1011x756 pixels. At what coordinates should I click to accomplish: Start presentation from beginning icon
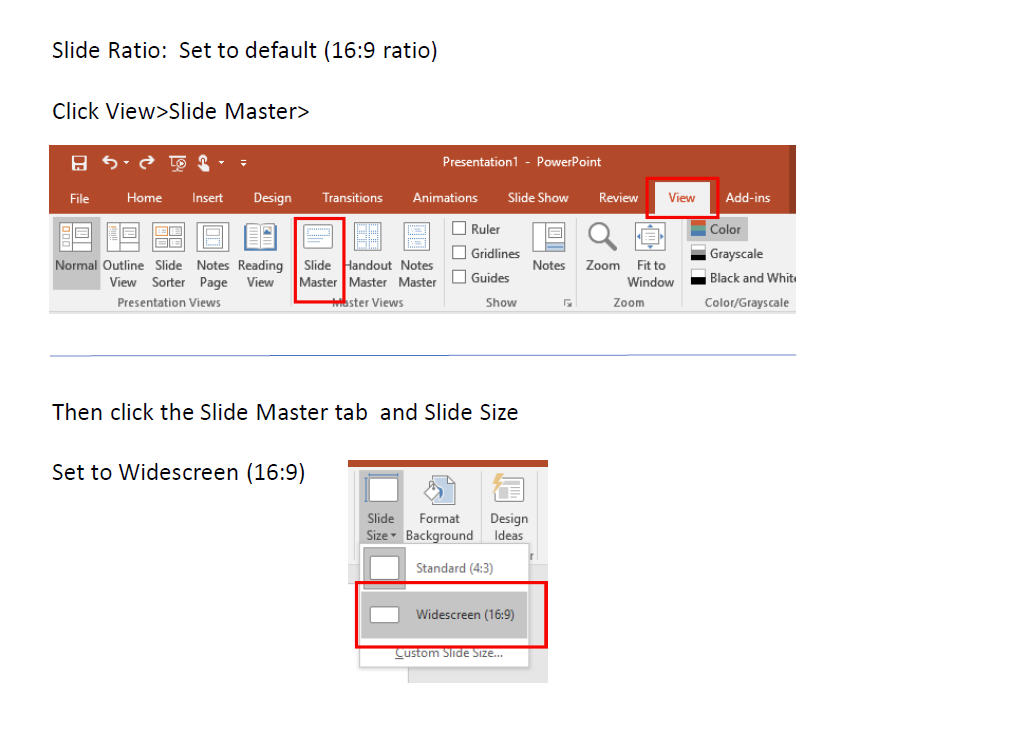(177, 163)
